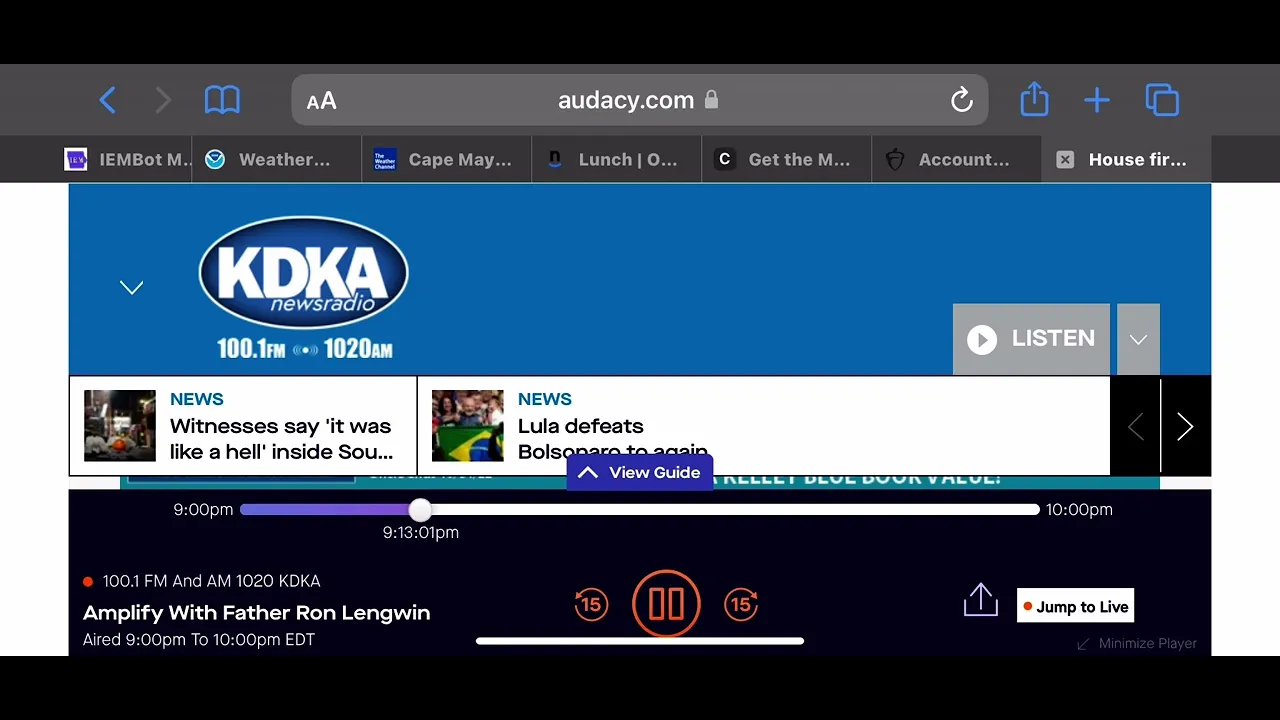Open 'Lula defeats Bolsonaro' article
The image size is (1280, 720).
tap(613, 439)
